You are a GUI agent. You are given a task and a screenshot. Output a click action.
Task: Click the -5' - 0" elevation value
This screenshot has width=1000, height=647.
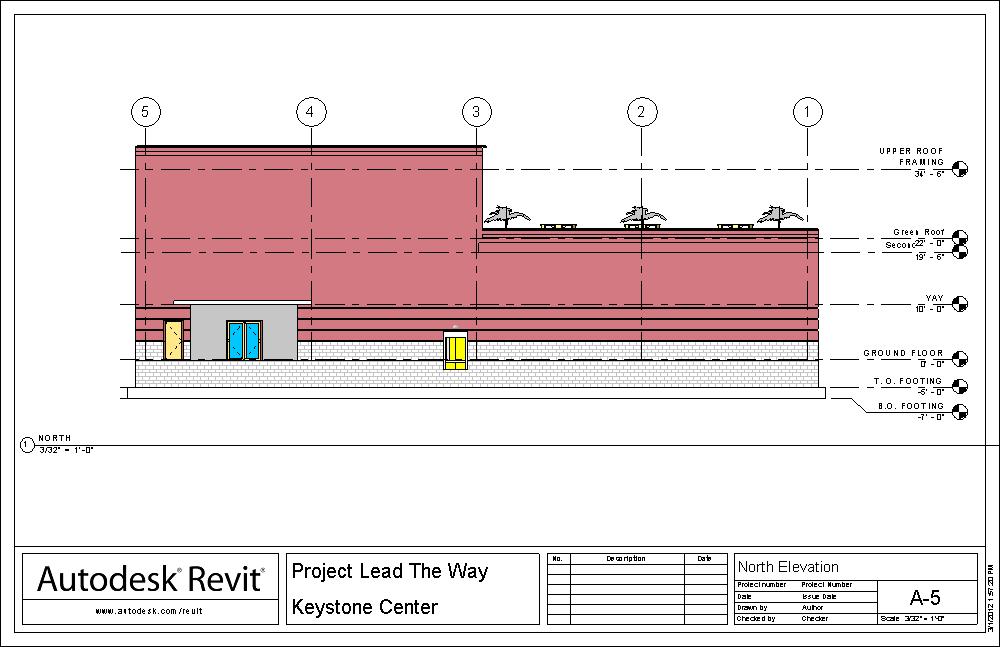931,392
